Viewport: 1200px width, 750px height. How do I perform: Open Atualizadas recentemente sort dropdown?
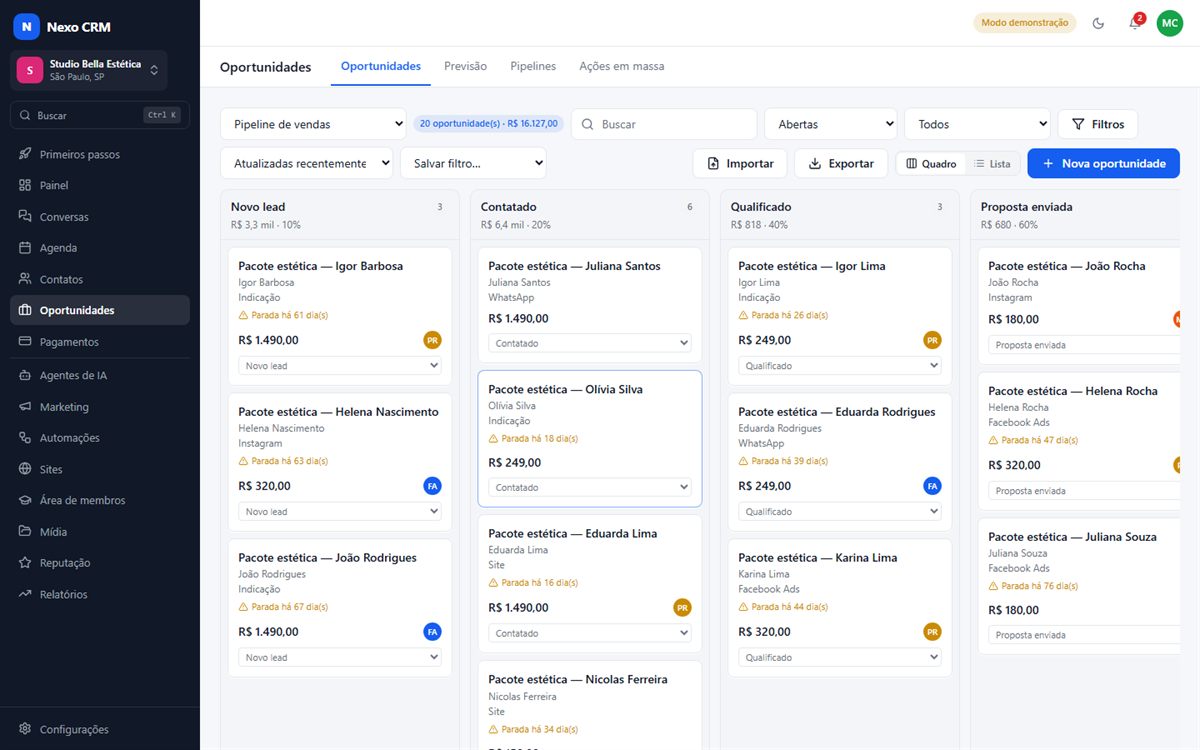click(x=306, y=163)
